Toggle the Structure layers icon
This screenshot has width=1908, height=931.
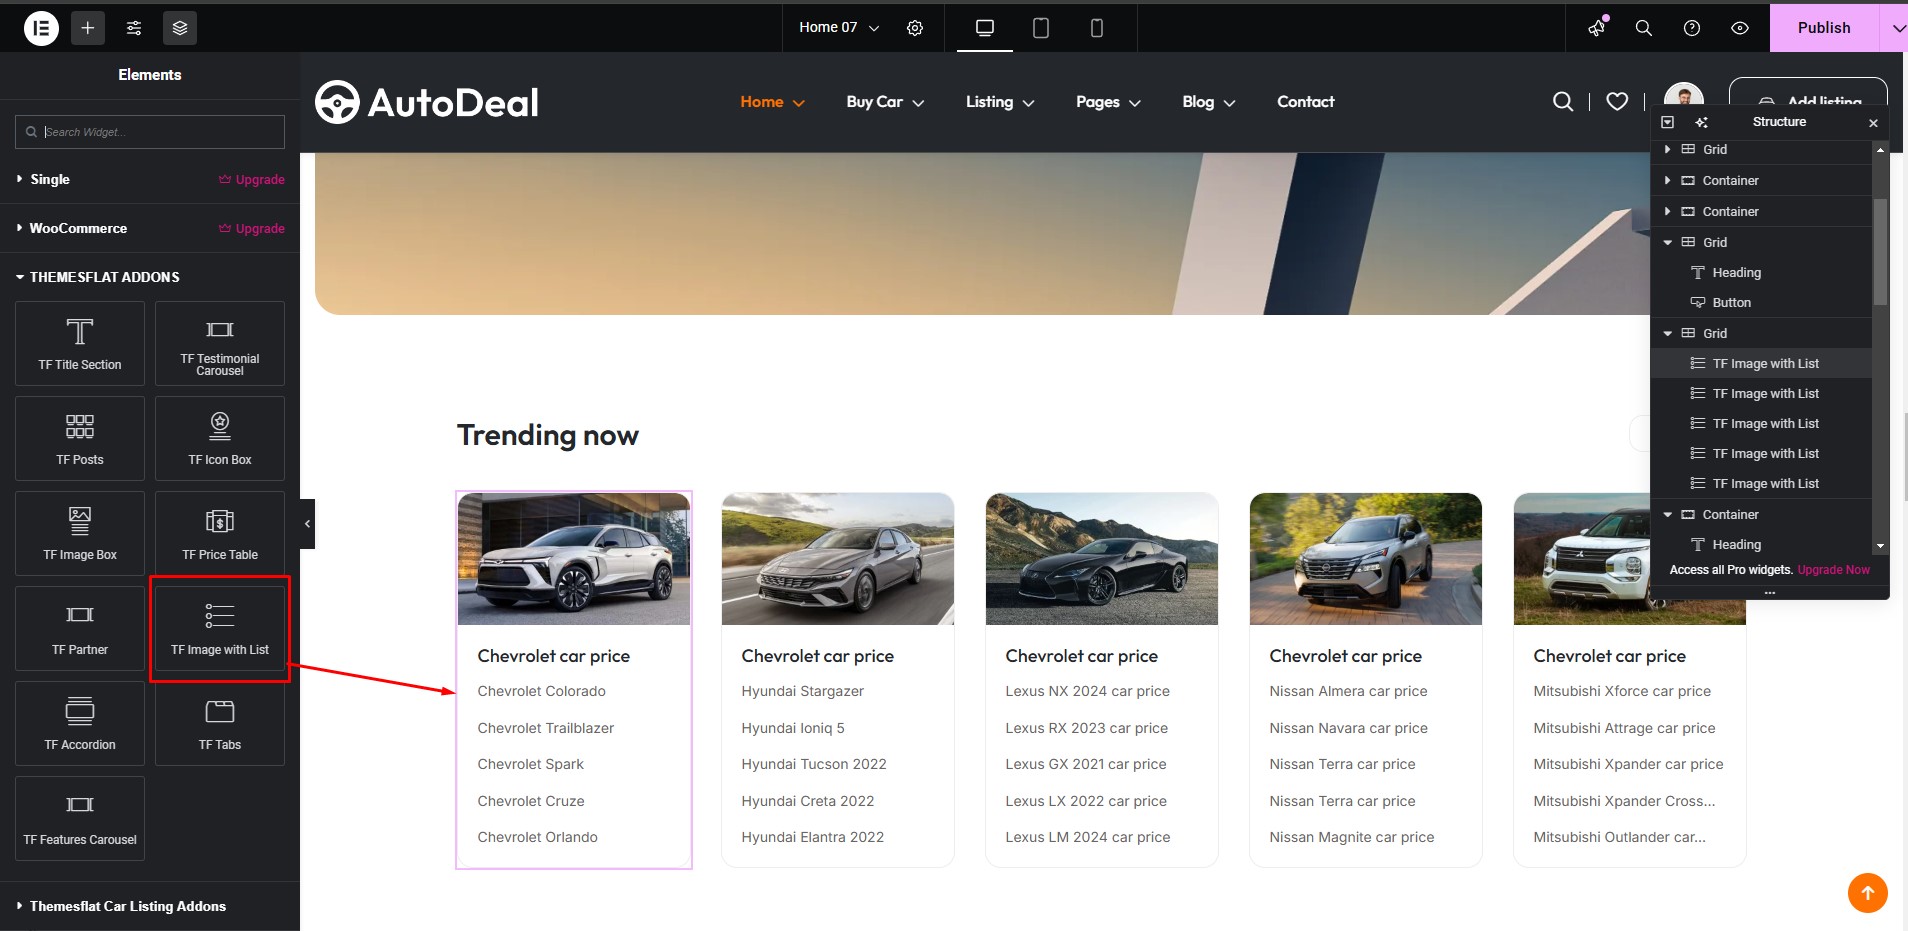(x=180, y=28)
